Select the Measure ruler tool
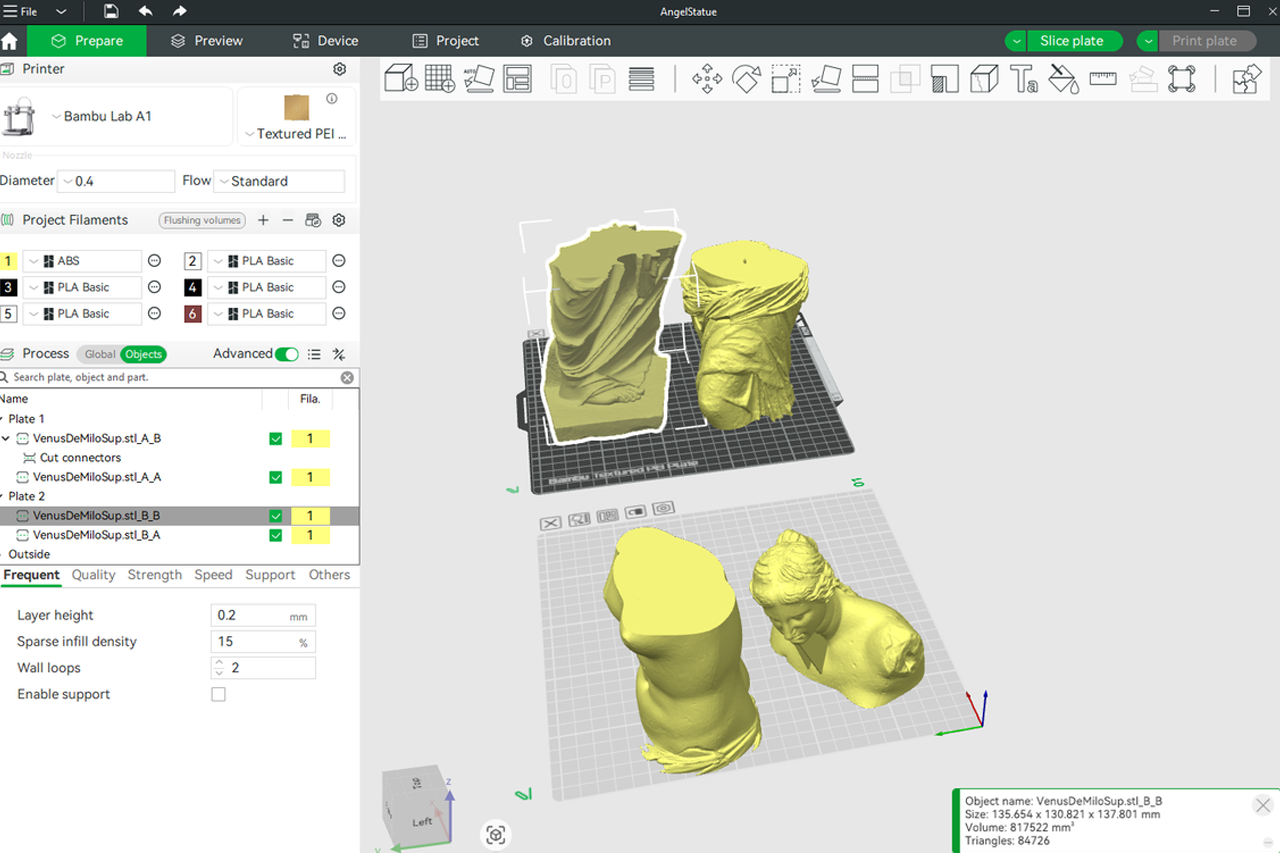Viewport: 1280px width, 853px height. [1103, 79]
